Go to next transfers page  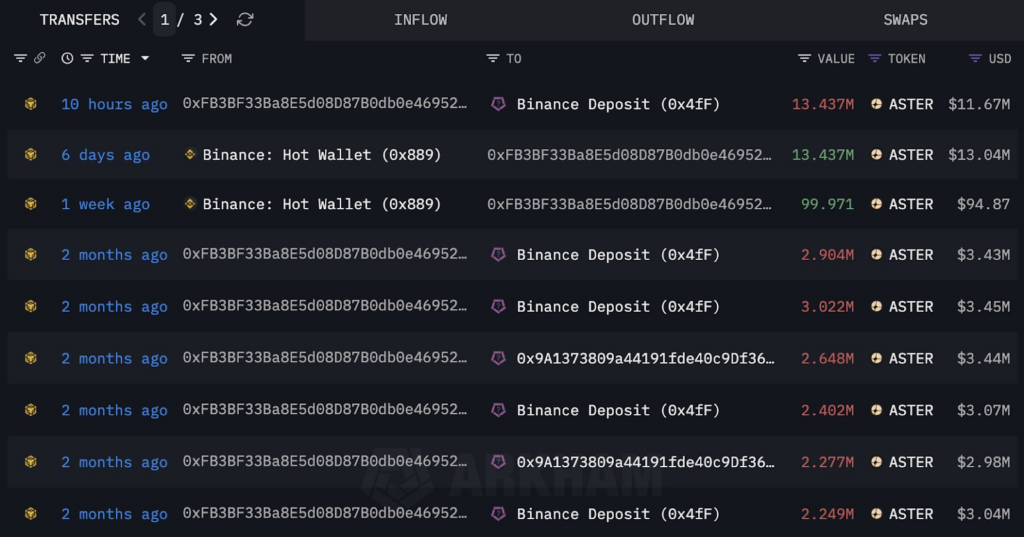click(214, 20)
